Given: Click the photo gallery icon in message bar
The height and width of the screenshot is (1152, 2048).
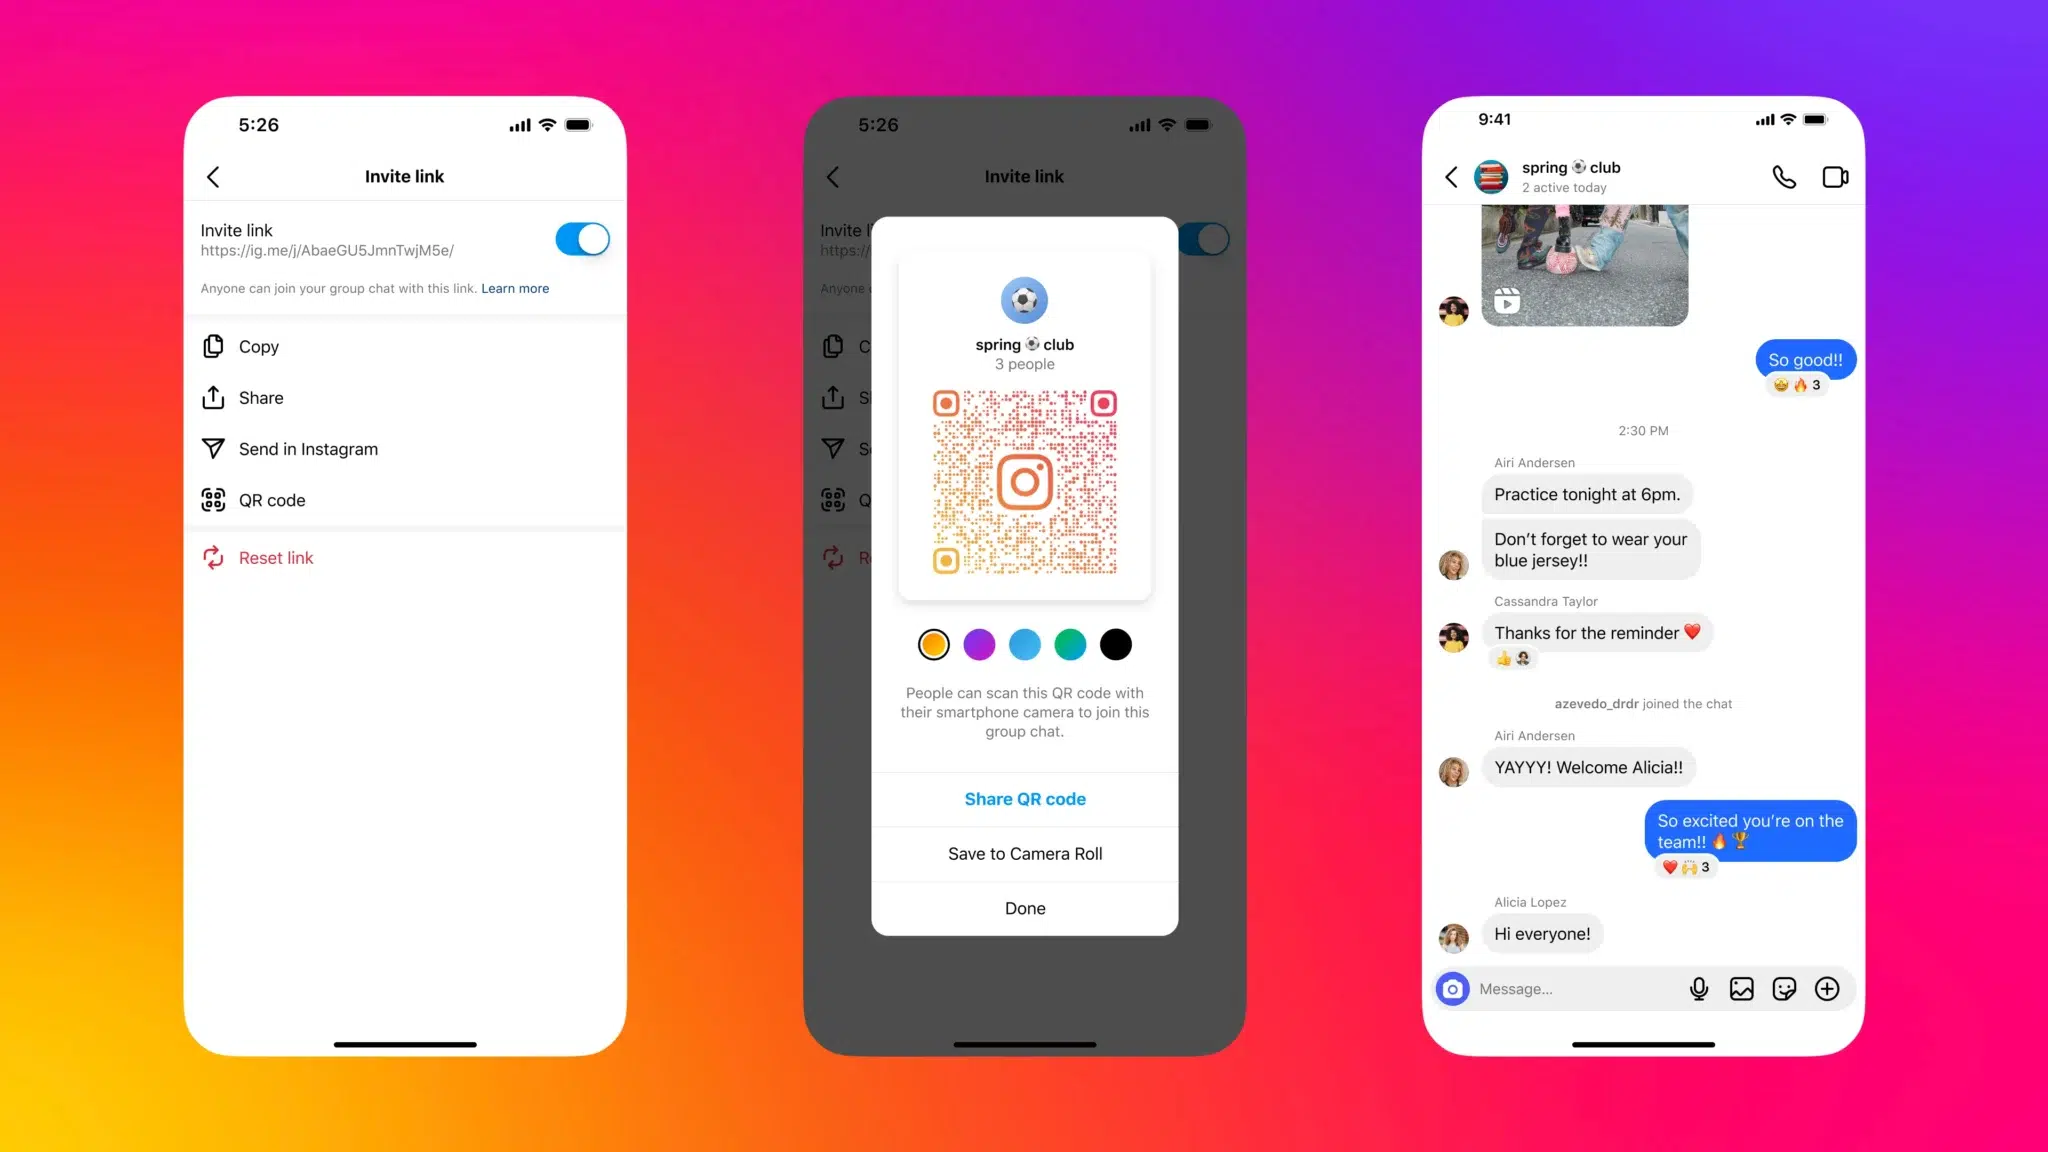Looking at the screenshot, I should pyautogui.click(x=1741, y=989).
